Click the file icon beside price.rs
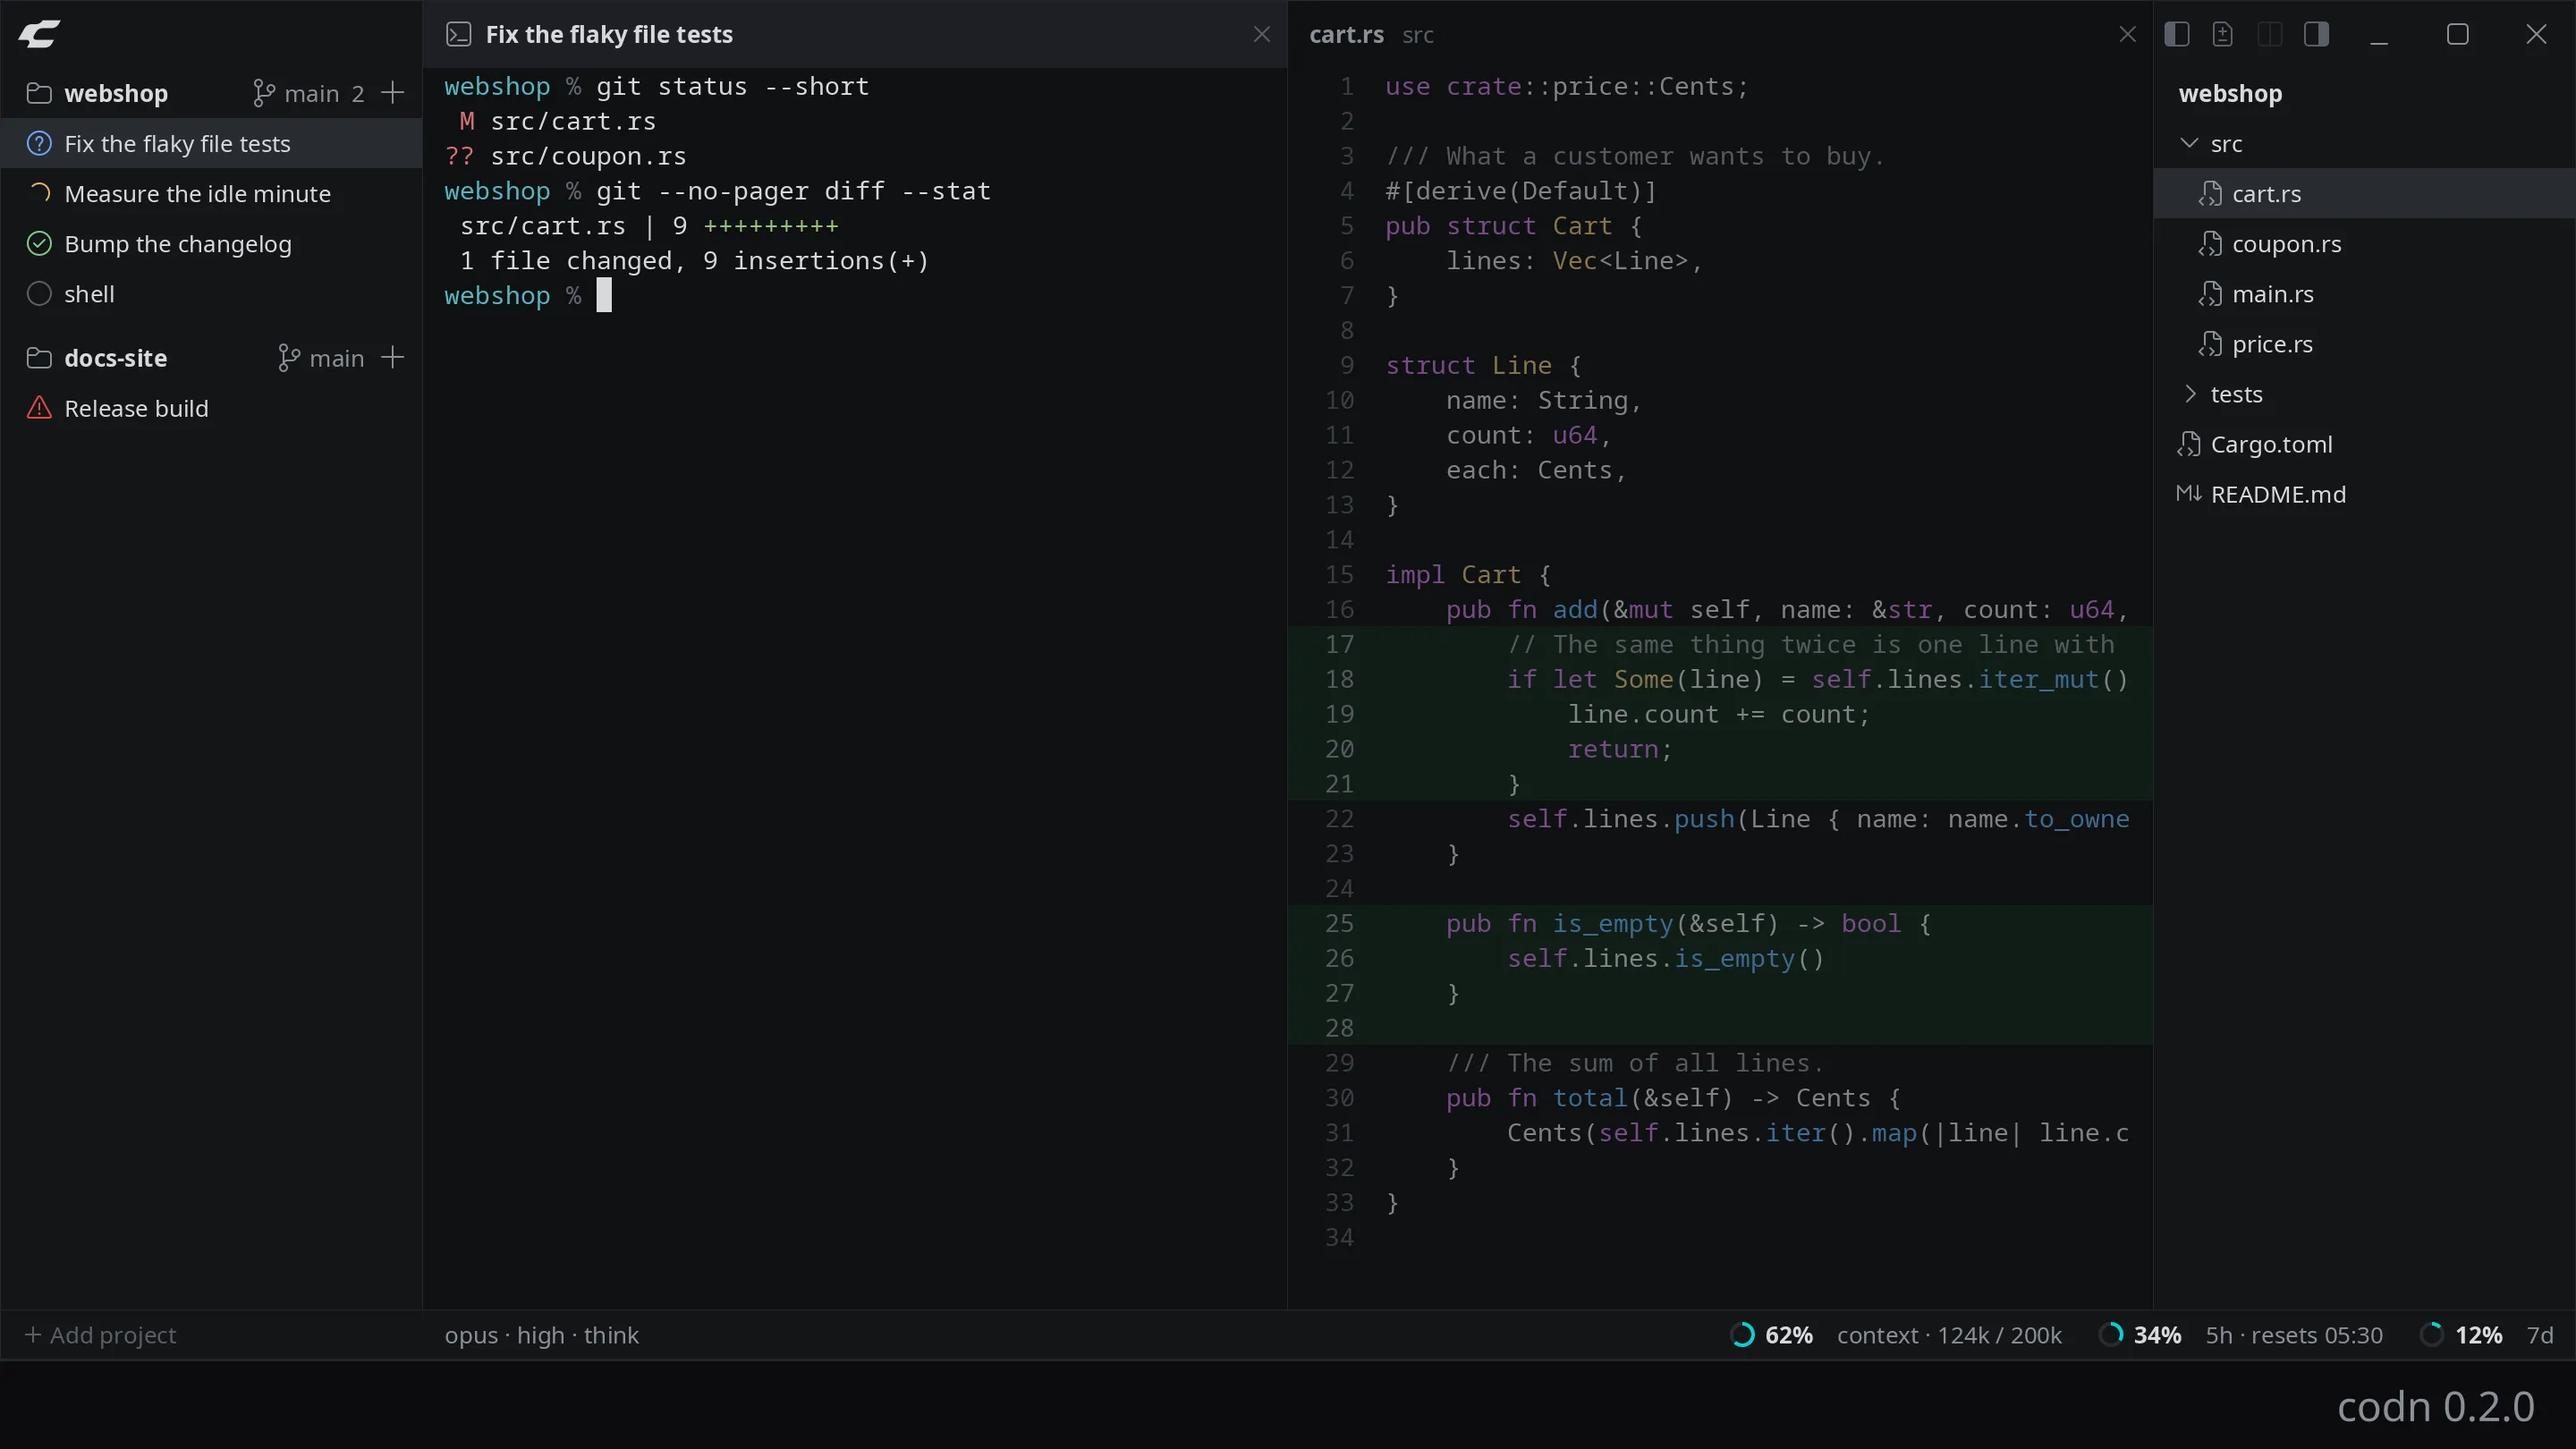 coord(2210,343)
